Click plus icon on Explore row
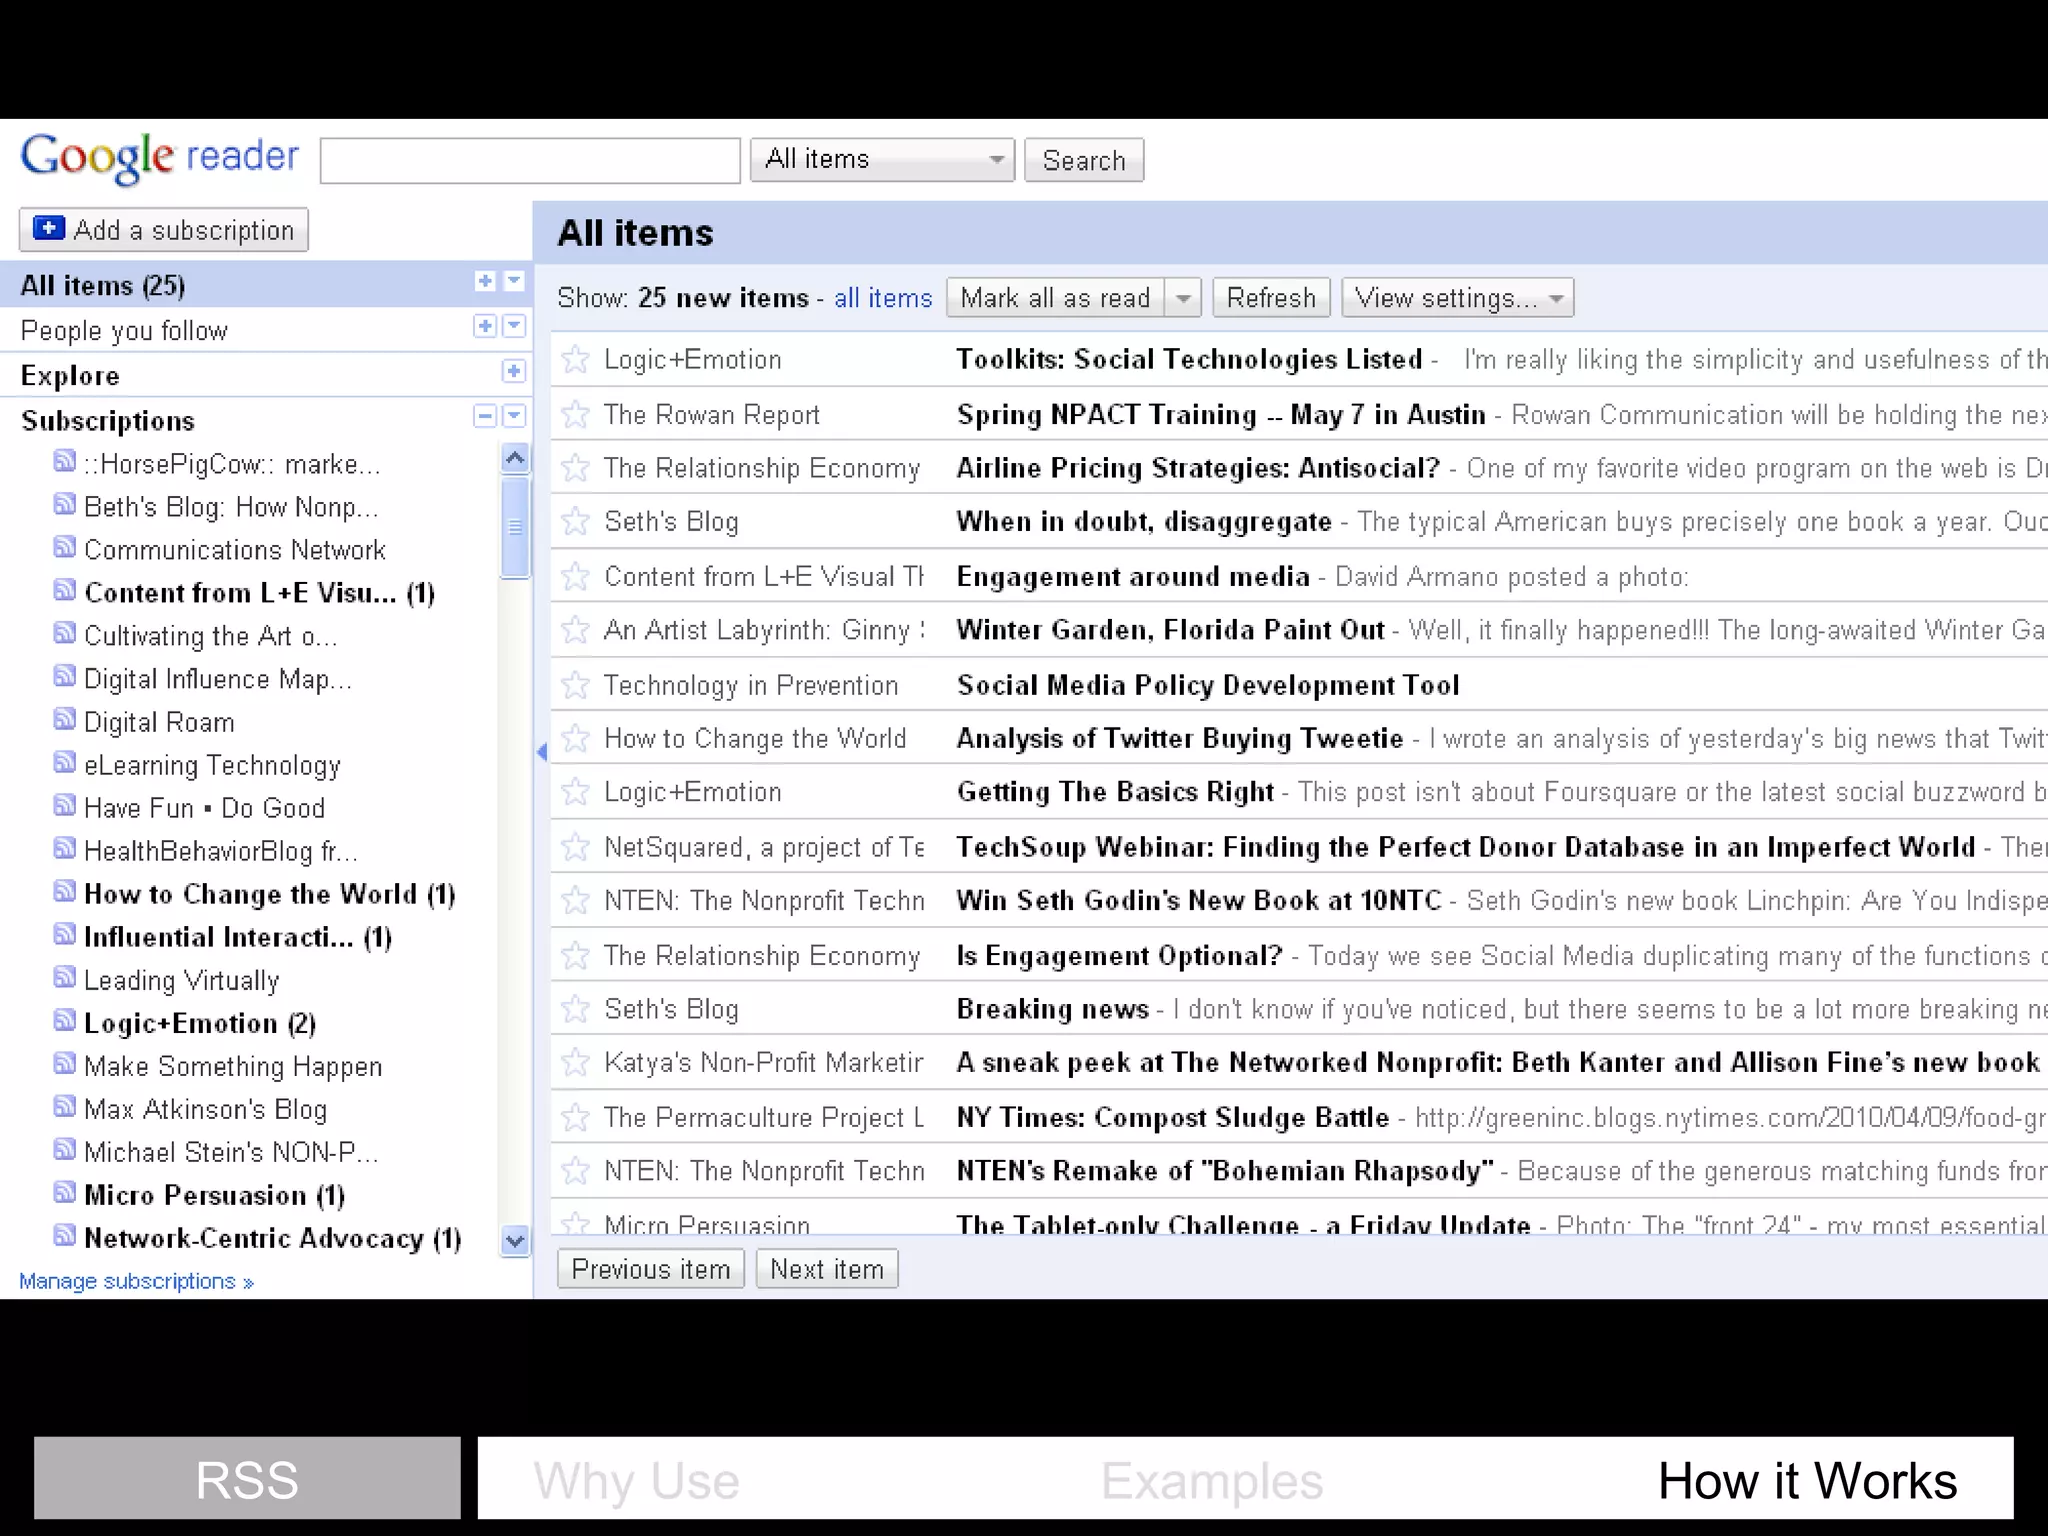Image resolution: width=2048 pixels, height=1536 pixels. [513, 372]
